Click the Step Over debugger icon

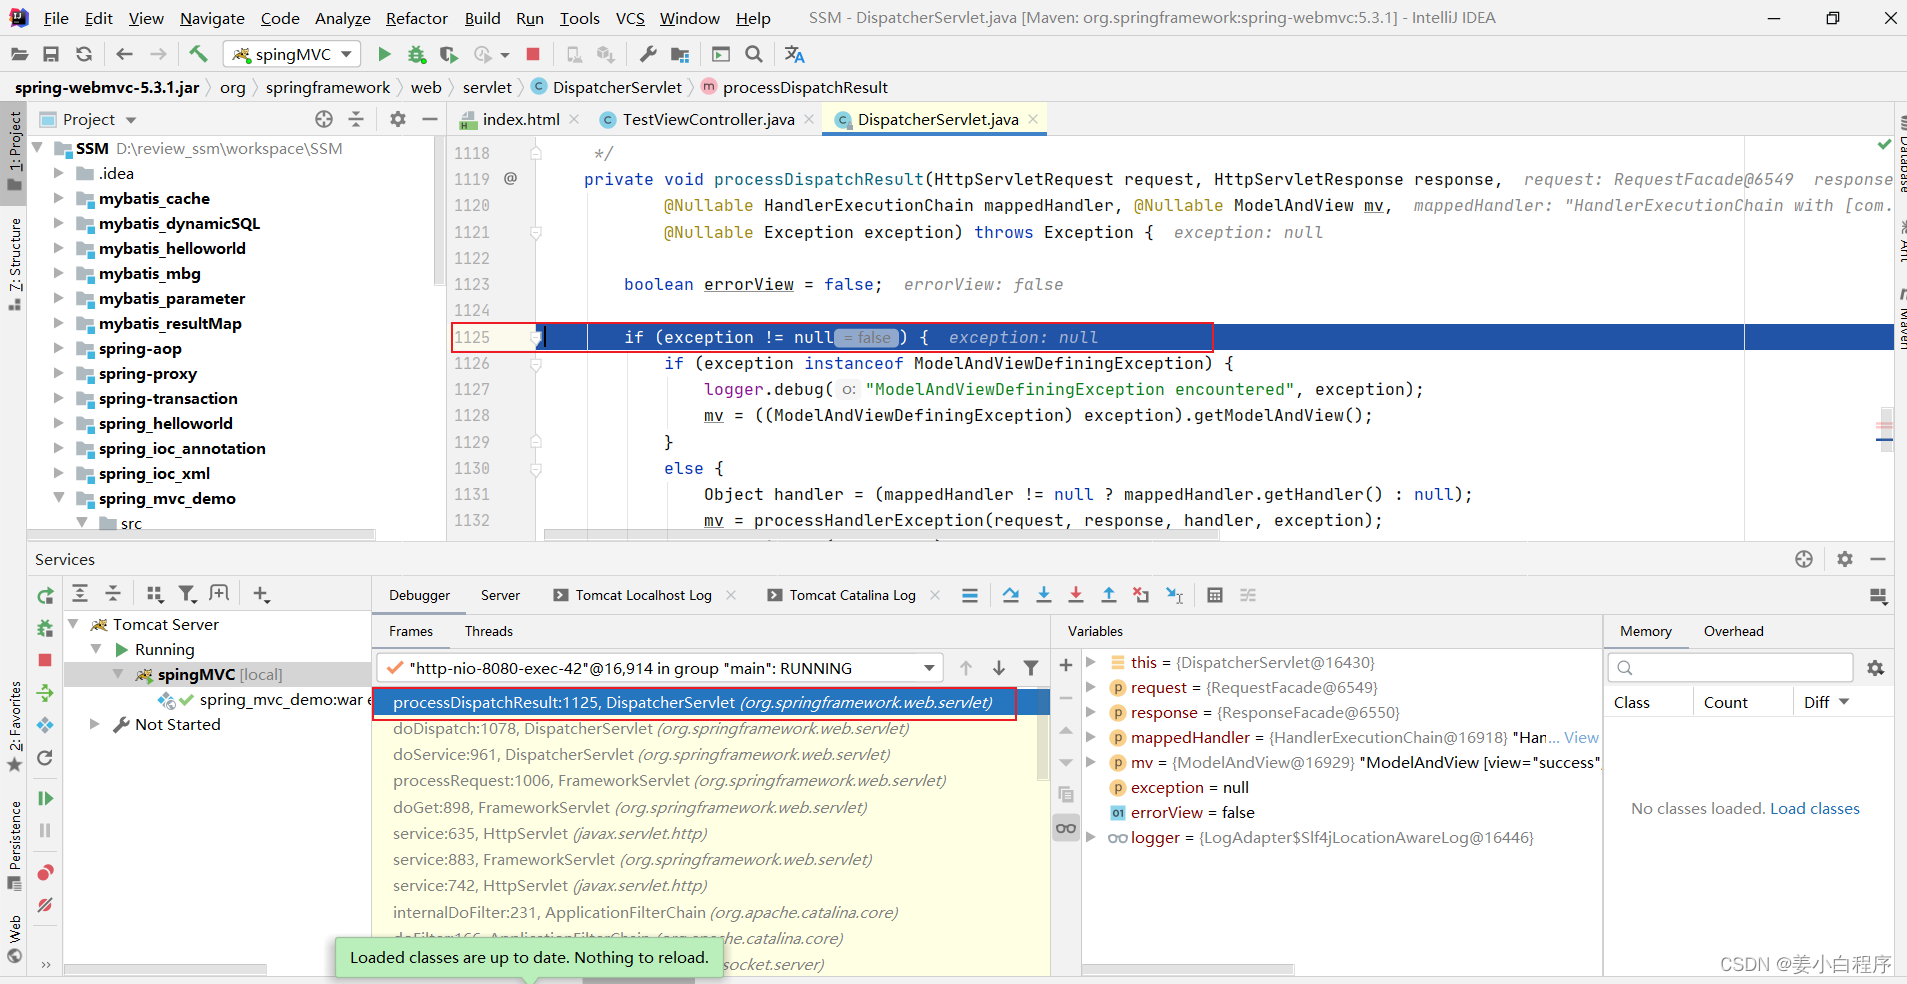click(1011, 595)
